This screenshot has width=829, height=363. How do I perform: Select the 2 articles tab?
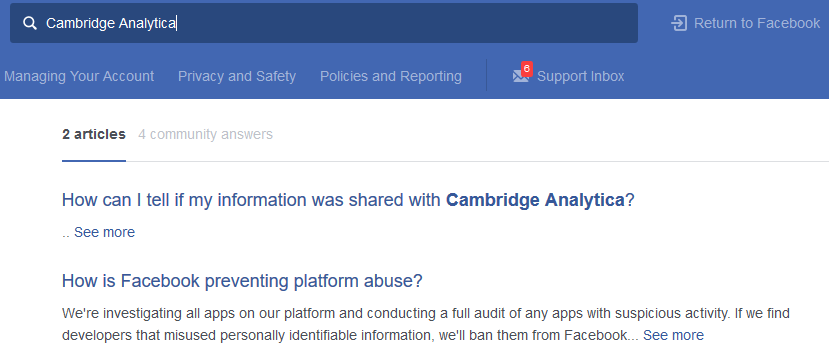(94, 134)
